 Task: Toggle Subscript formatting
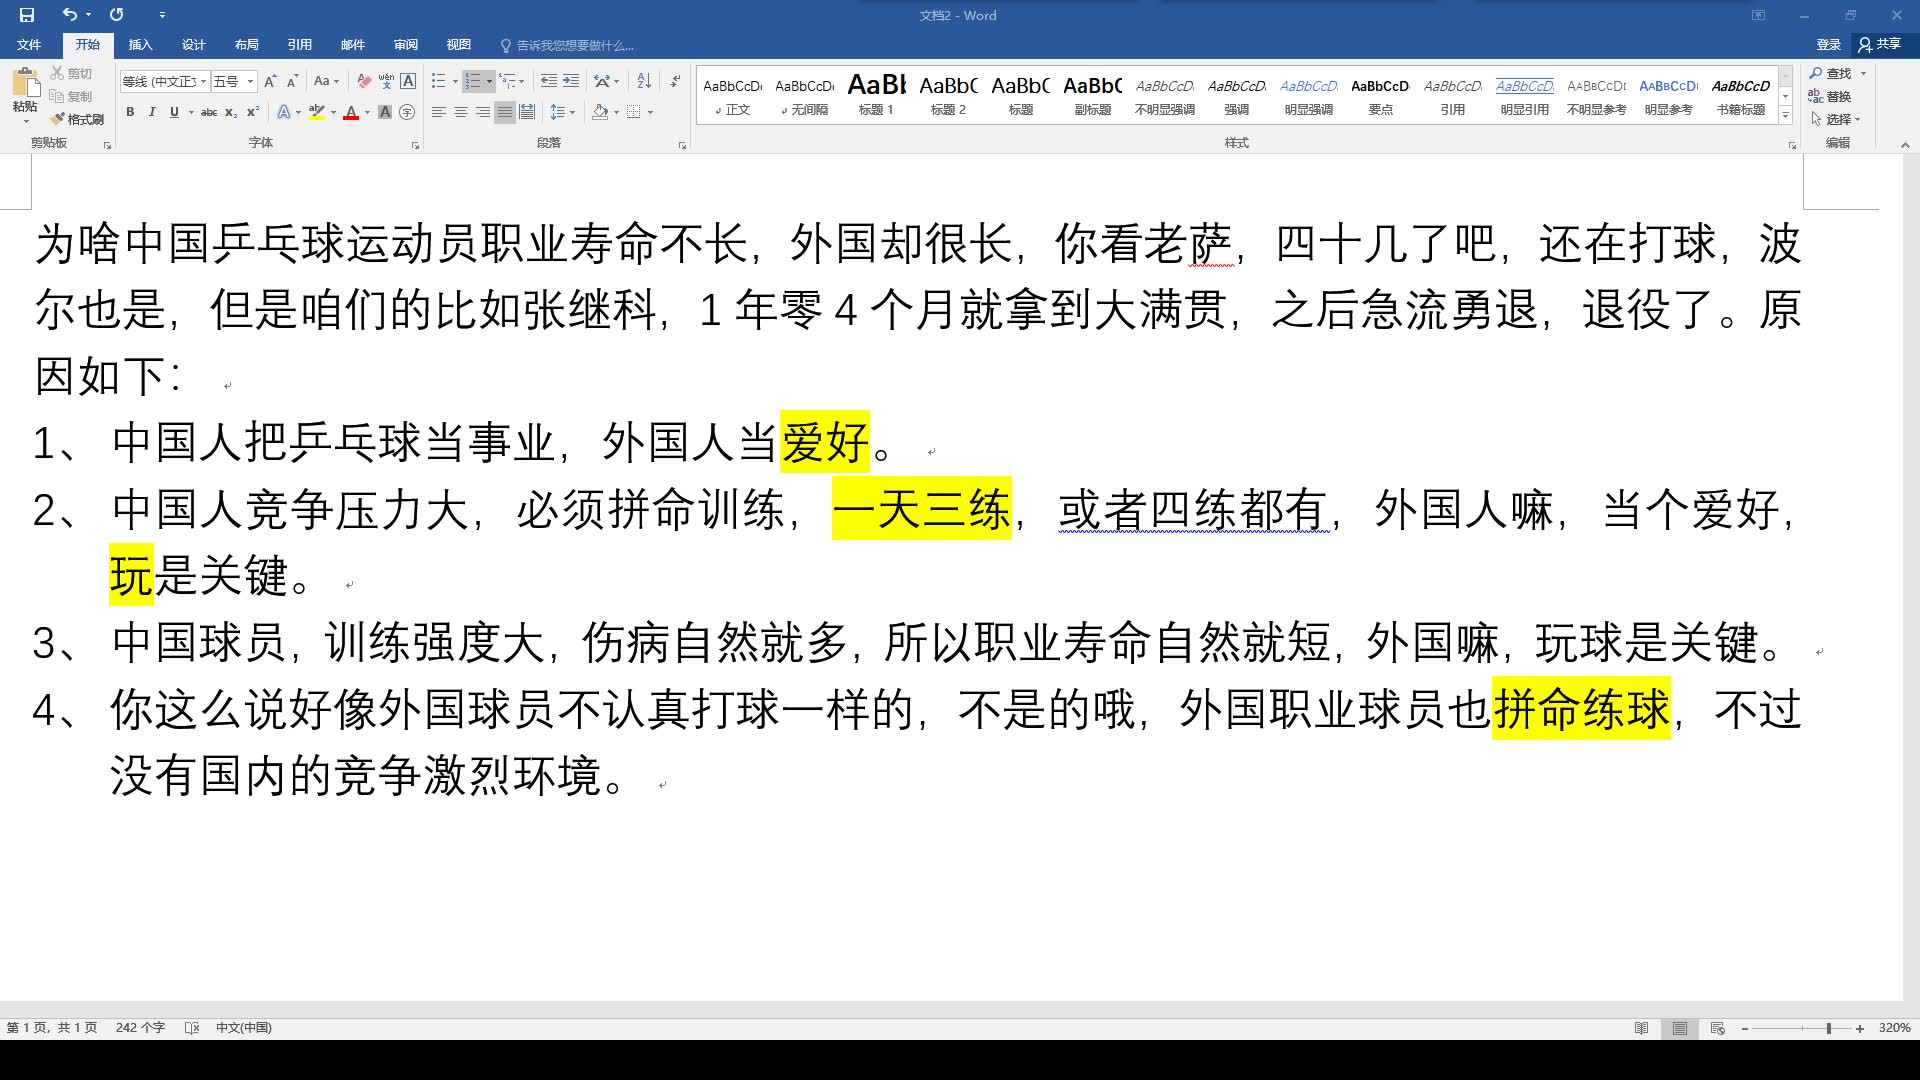click(231, 112)
